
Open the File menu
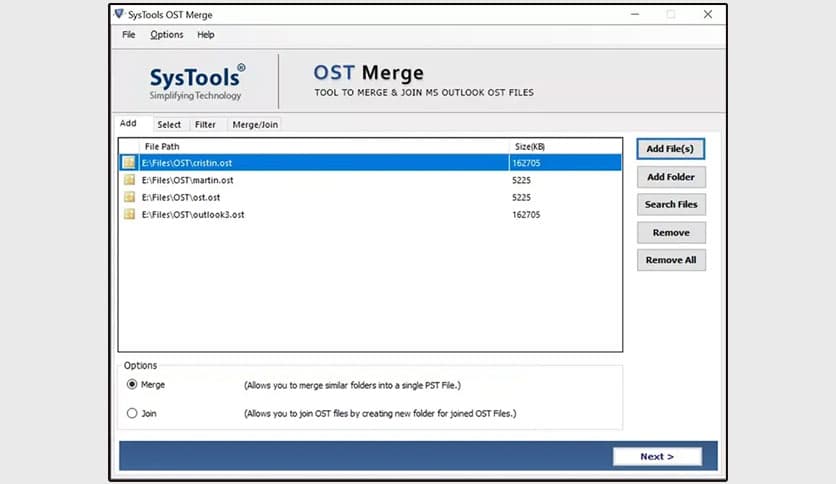[128, 35]
